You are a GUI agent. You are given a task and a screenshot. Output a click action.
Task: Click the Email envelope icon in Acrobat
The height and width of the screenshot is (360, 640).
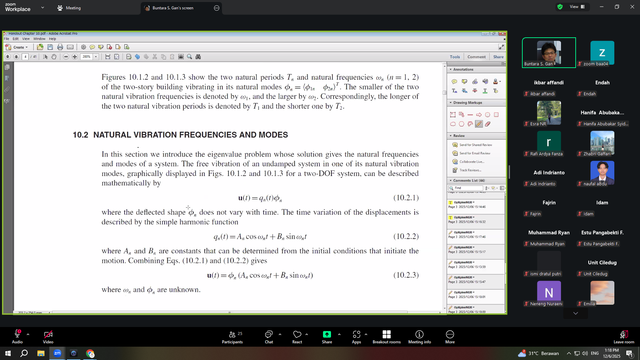pos(70,47)
